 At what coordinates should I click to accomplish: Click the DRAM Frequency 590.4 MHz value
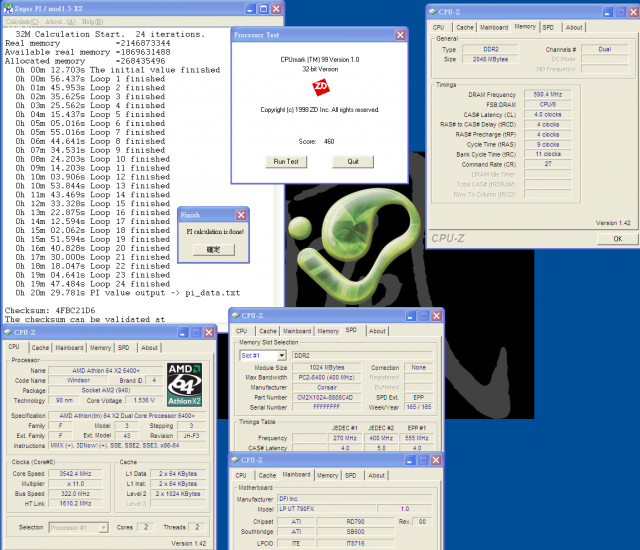tap(547, 94)
